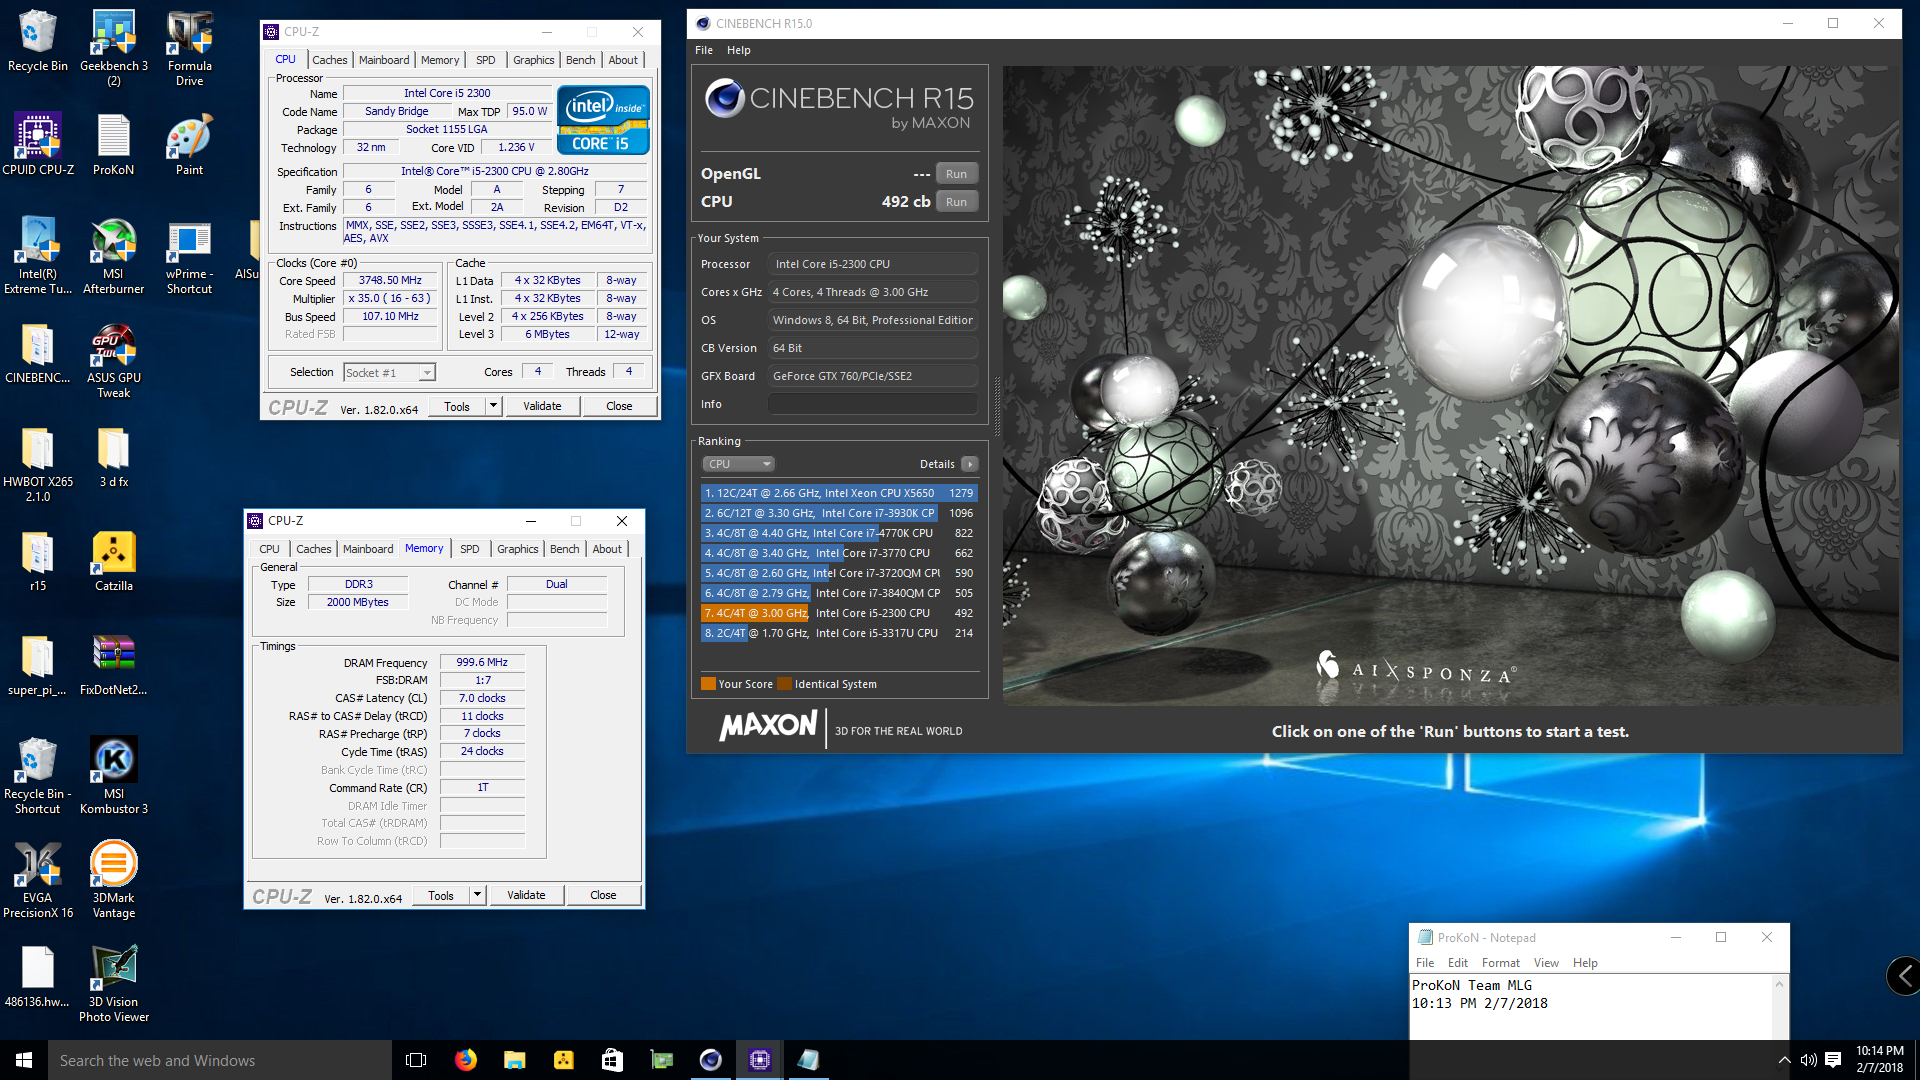Open Graphics tab in lower CPU-Z window
The image size is (1920, 1080).
[x=517, y=549]
